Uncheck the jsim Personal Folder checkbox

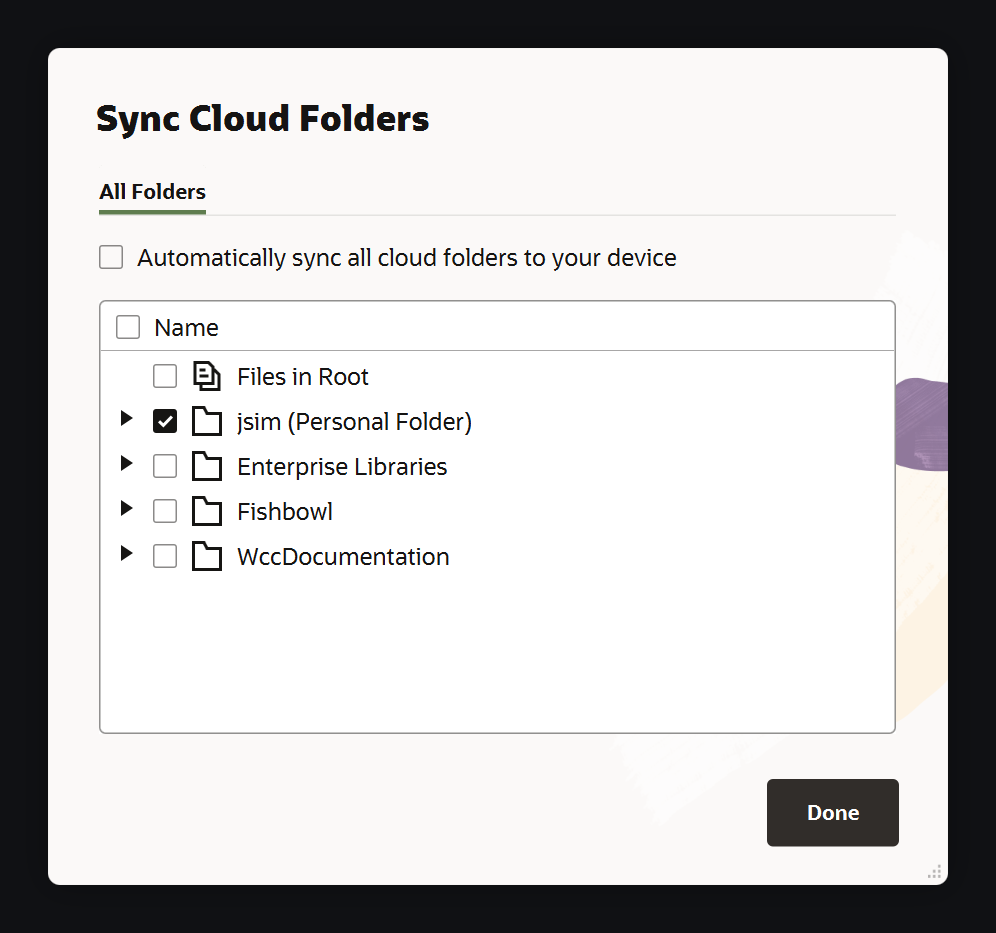point(165,421)
